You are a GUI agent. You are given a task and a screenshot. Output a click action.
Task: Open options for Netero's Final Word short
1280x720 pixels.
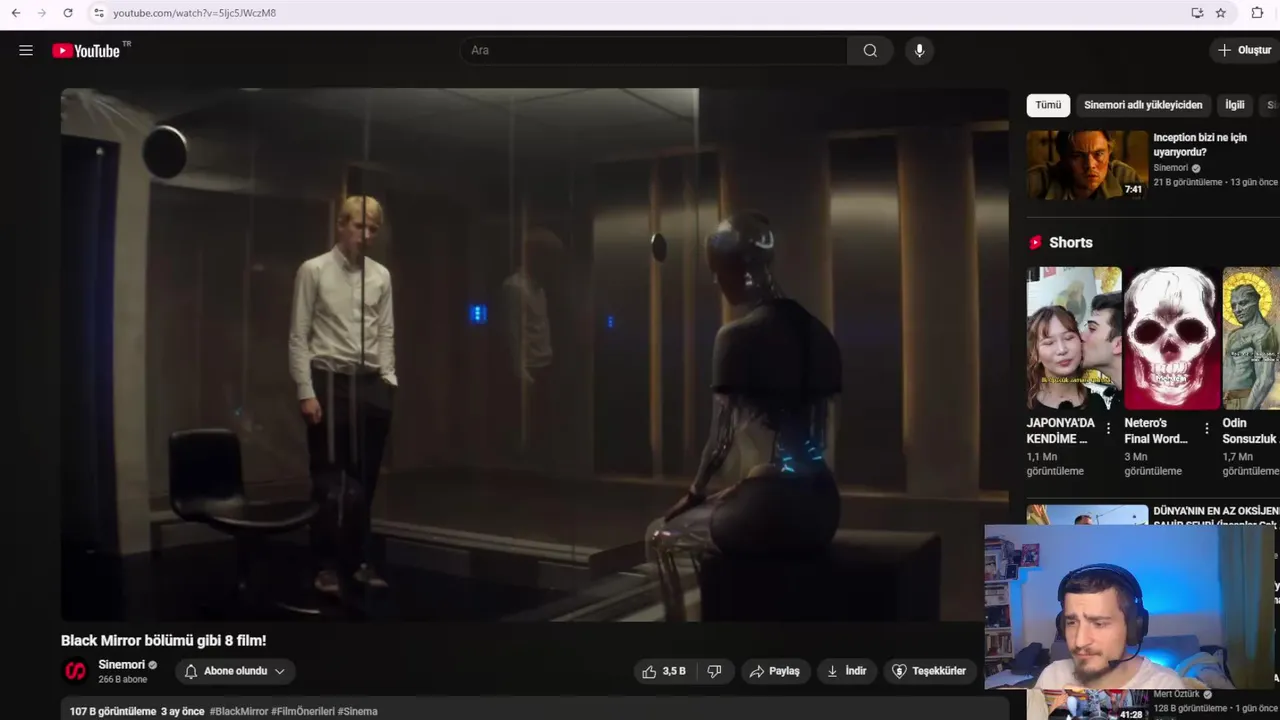pyautogui.click(x=1206, y=428)
